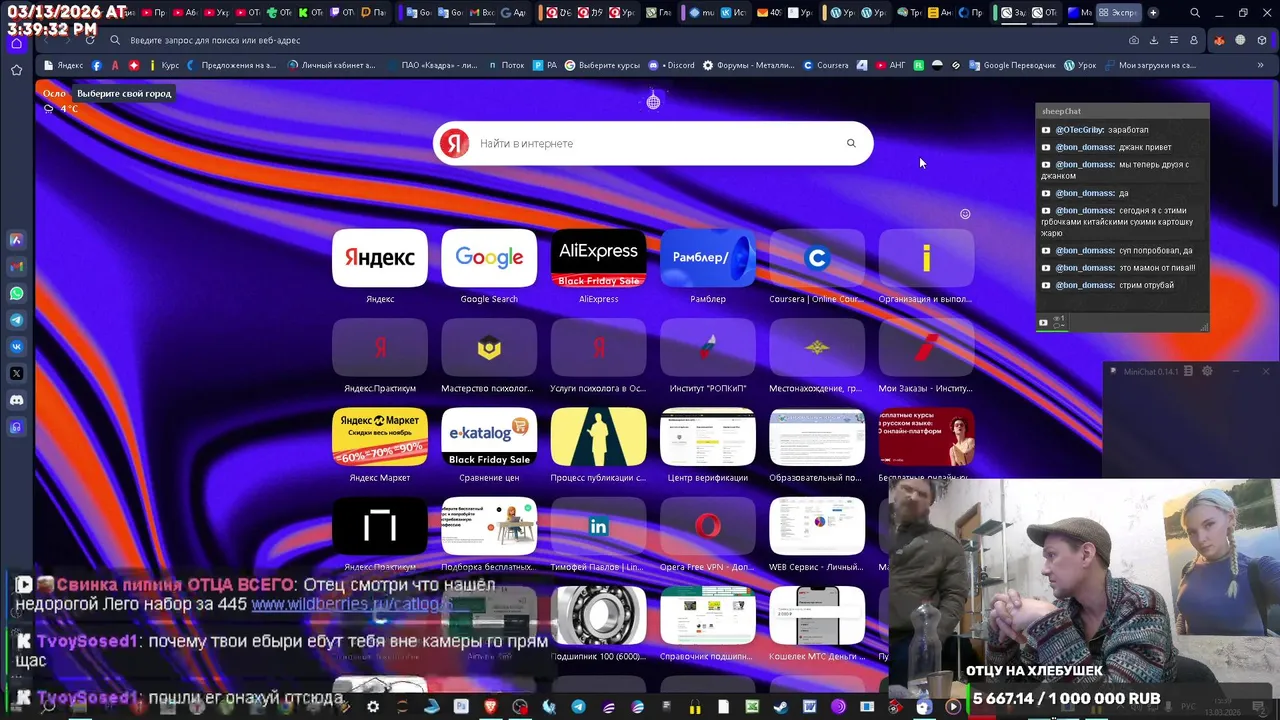Switch to the VK Ист tab
Viewport: 1280px width, 720px height.
click(732, 13)
